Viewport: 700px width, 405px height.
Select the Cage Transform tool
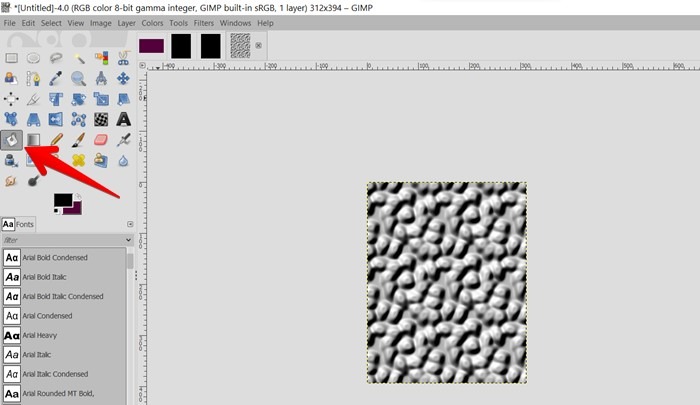tap(79, 119)
